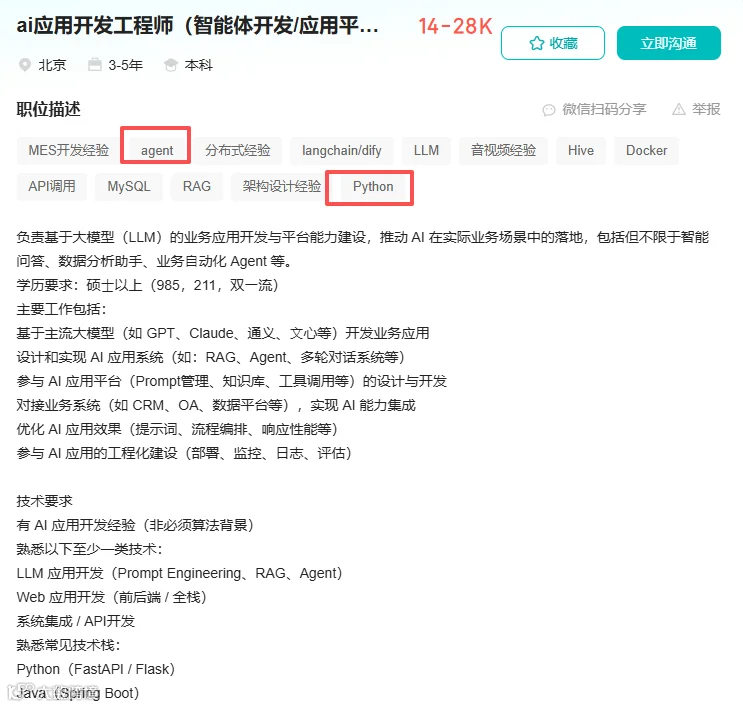Click the line 优化 AI 应用效果
The height and width of the screenshot is (707, 743).
coord(177,429)
